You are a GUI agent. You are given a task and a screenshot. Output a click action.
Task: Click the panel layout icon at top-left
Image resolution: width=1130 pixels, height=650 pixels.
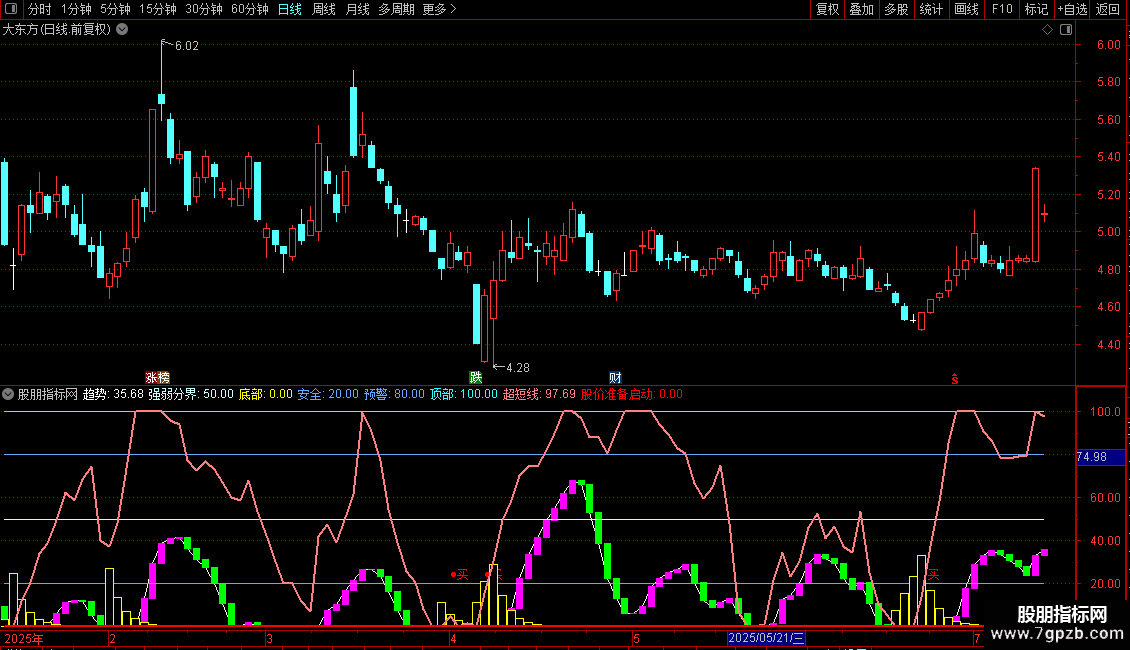click(x=11, y=9)
